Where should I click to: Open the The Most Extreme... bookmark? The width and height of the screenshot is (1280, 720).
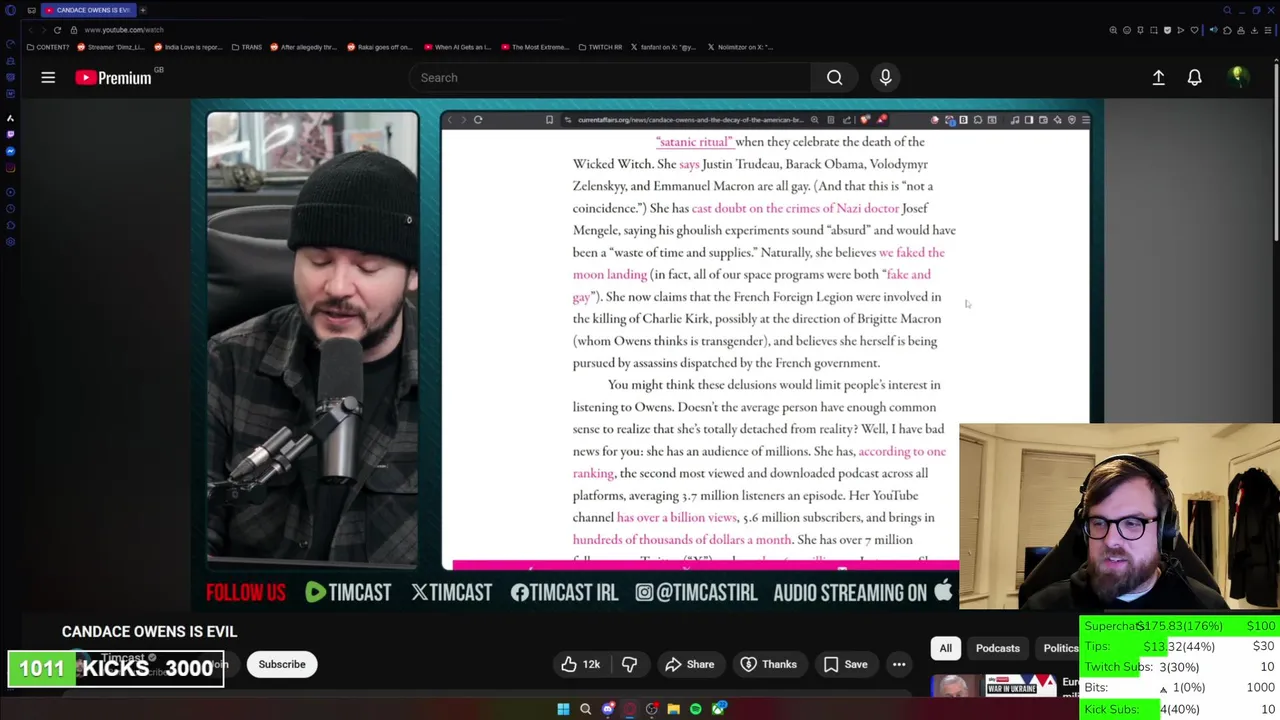535,47
